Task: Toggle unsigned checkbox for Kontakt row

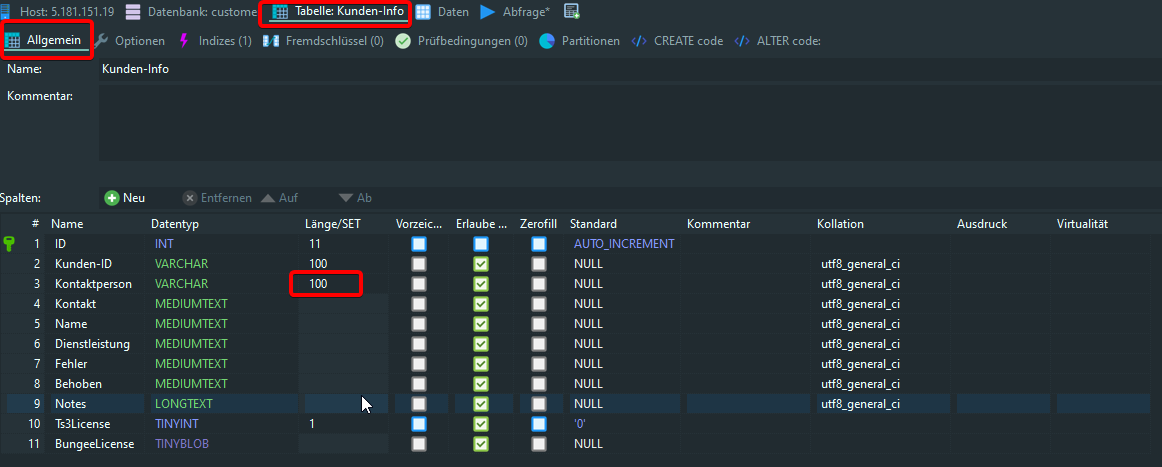Action: click(x=419, y=304)
